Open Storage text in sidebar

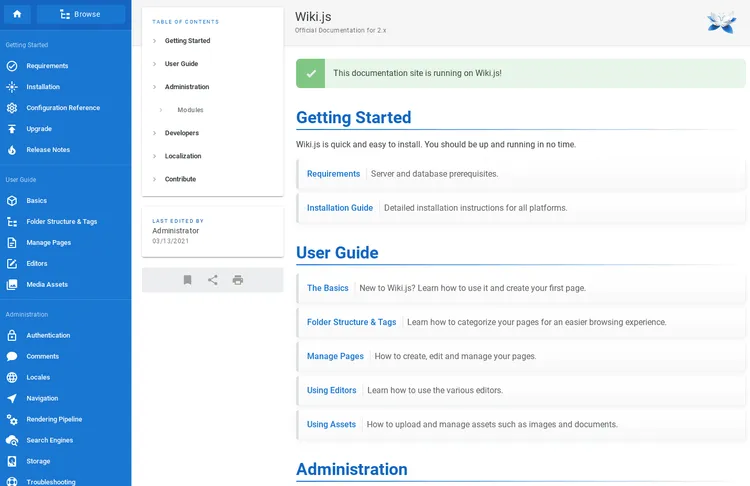pyautogui.click(x=38, y=462)
